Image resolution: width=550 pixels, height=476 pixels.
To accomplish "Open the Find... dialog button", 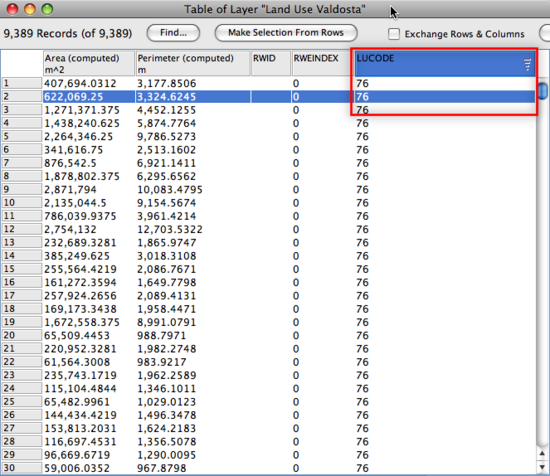I will point(173,33).
